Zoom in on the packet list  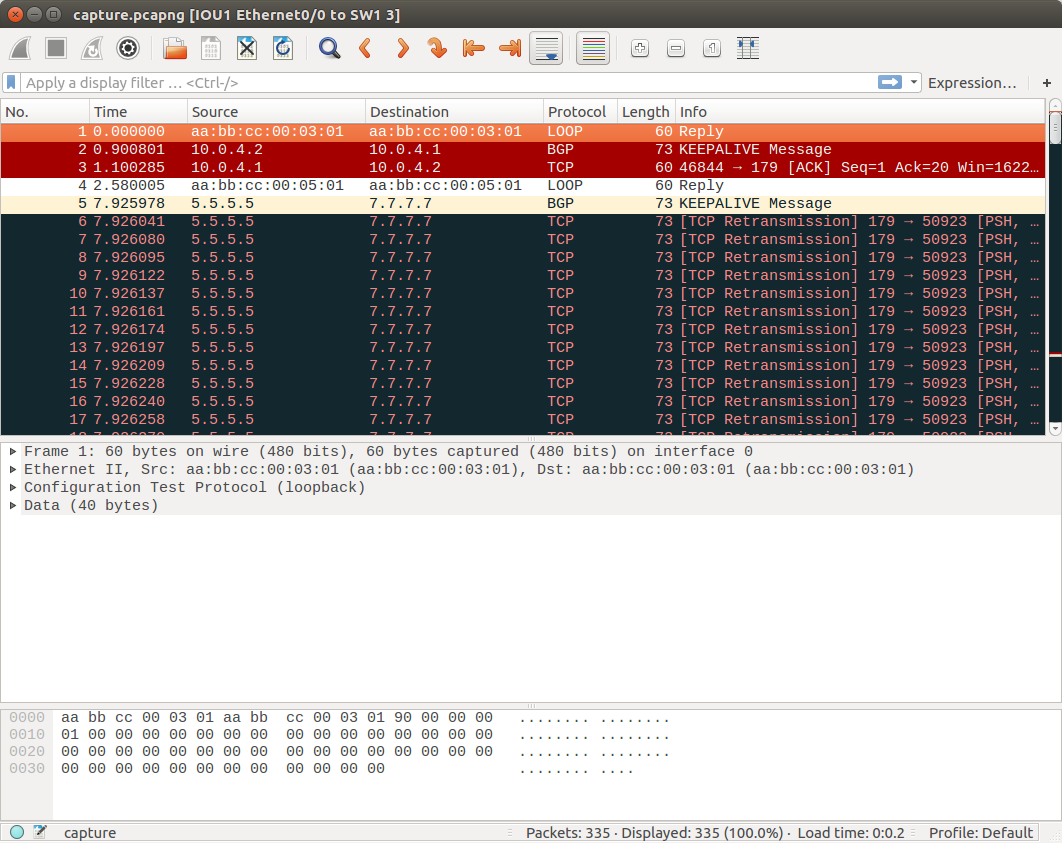(639, 48)
